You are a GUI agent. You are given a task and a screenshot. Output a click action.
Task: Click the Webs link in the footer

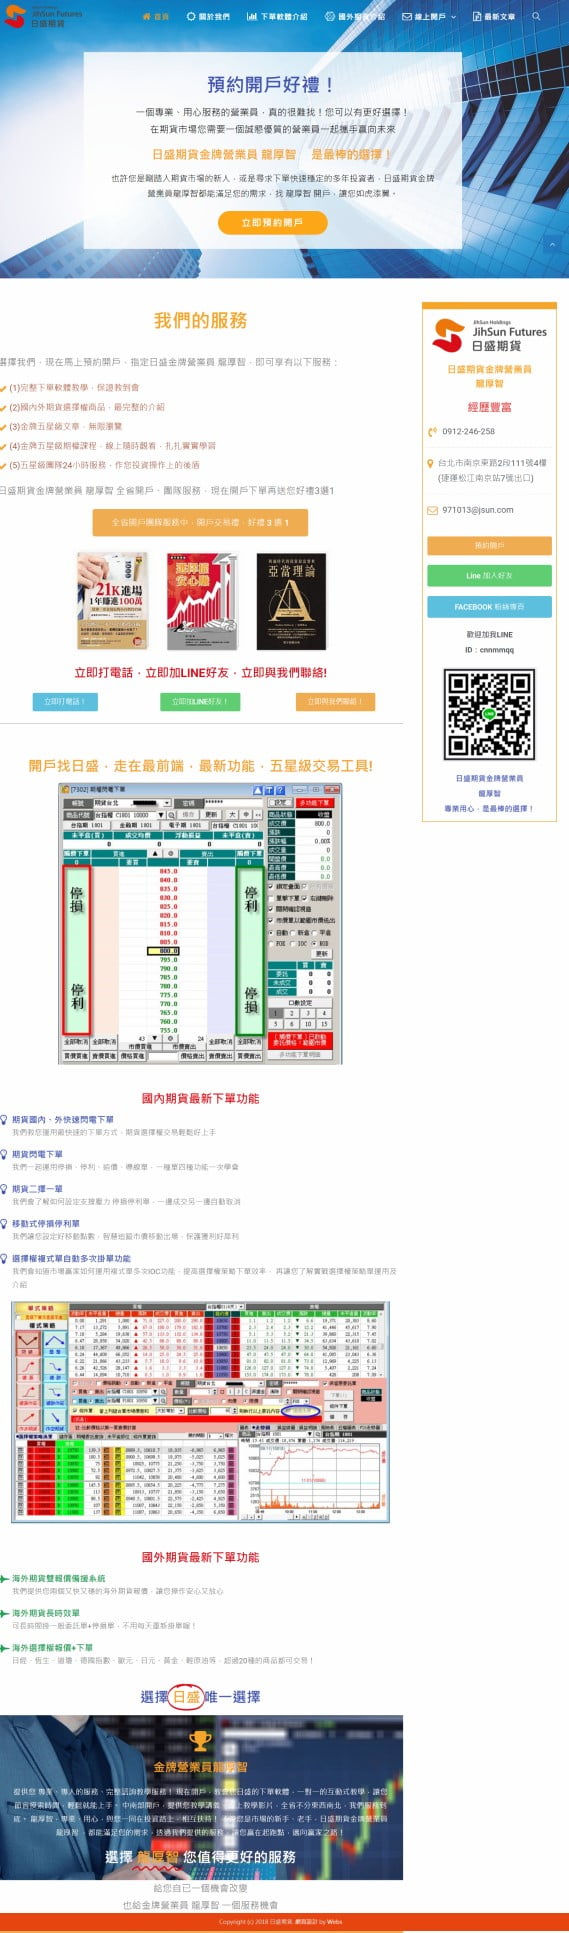(x=335, y=1922)
